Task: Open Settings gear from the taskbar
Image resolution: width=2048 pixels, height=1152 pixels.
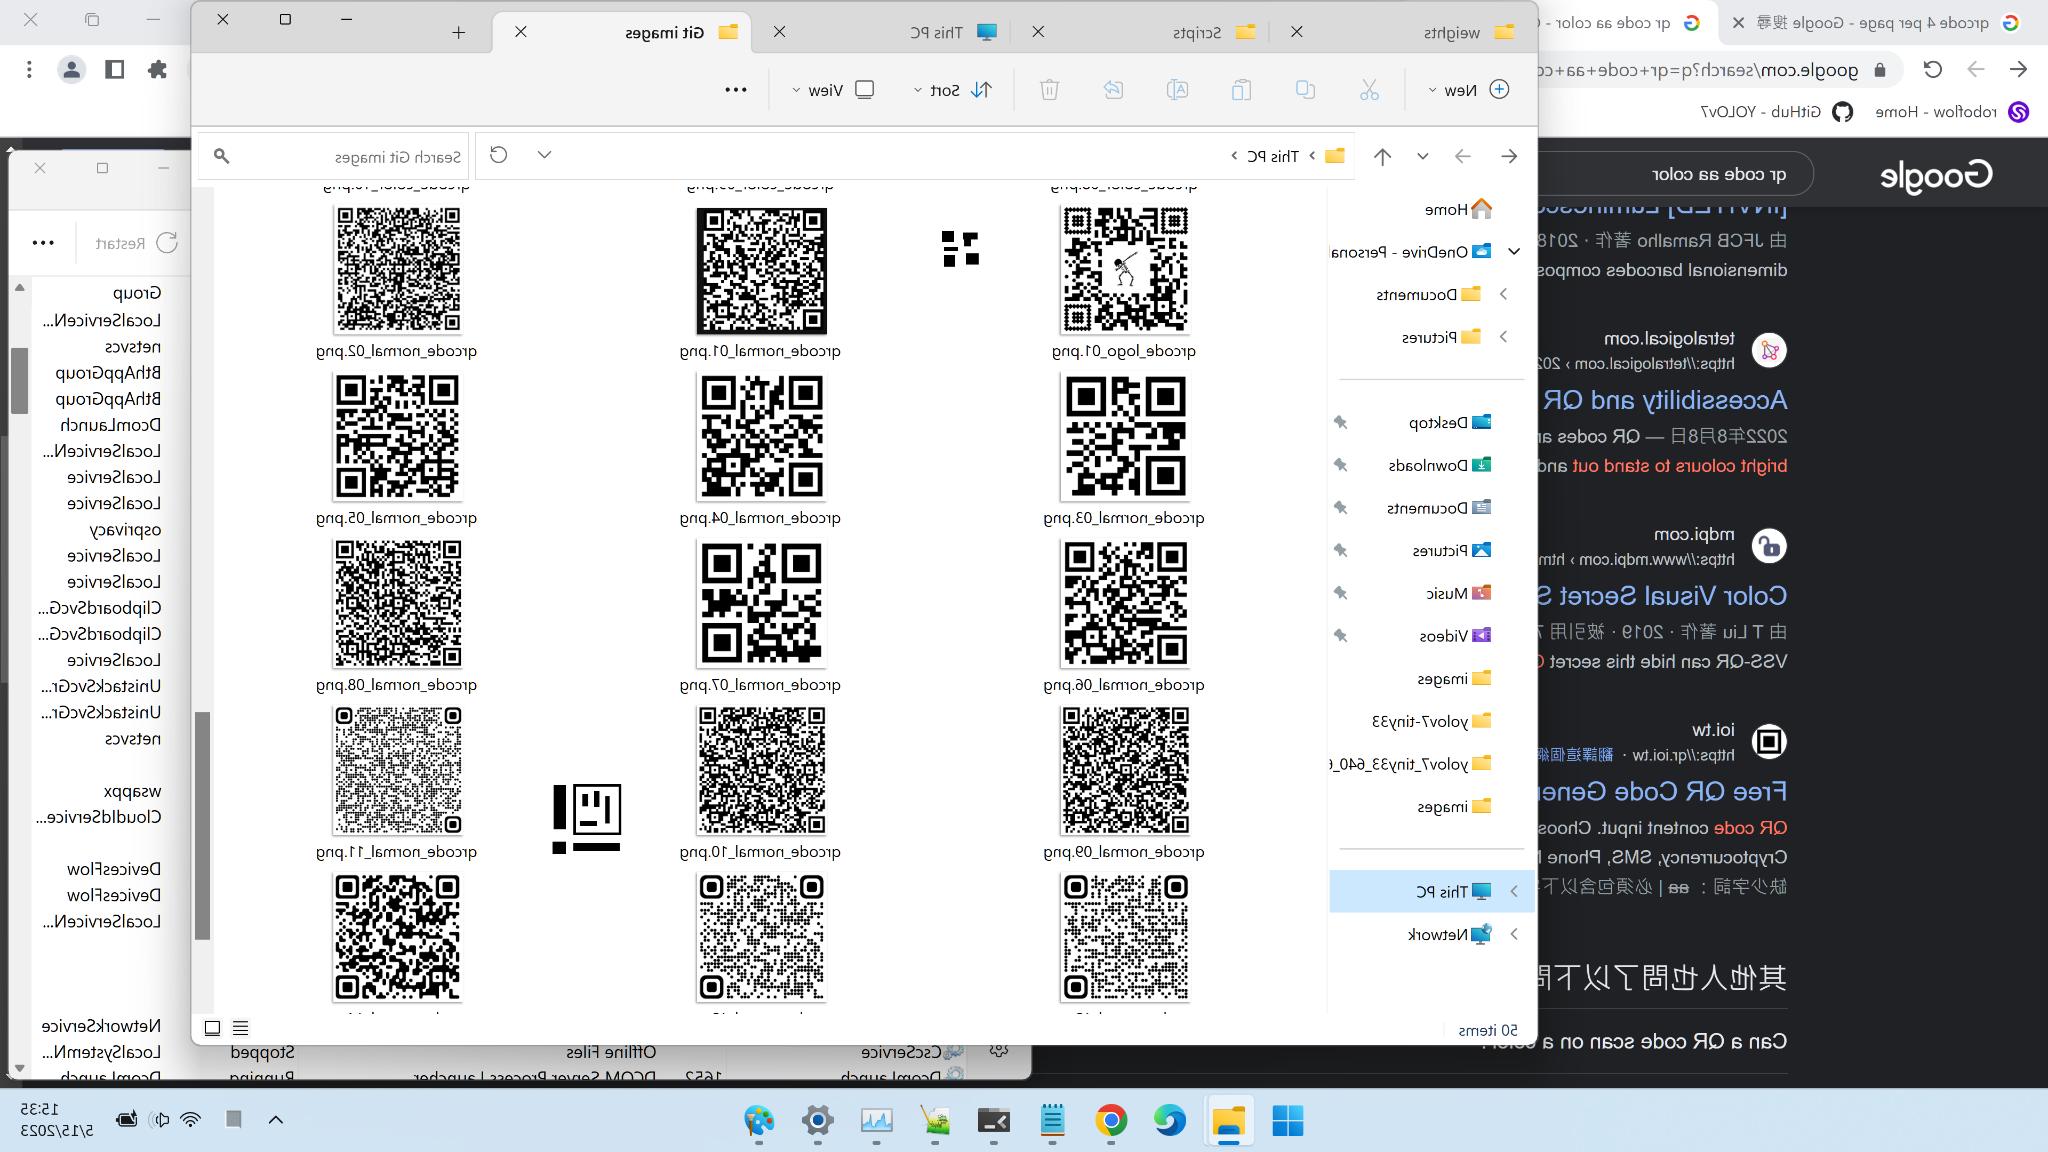Action: coord(818,1121)
